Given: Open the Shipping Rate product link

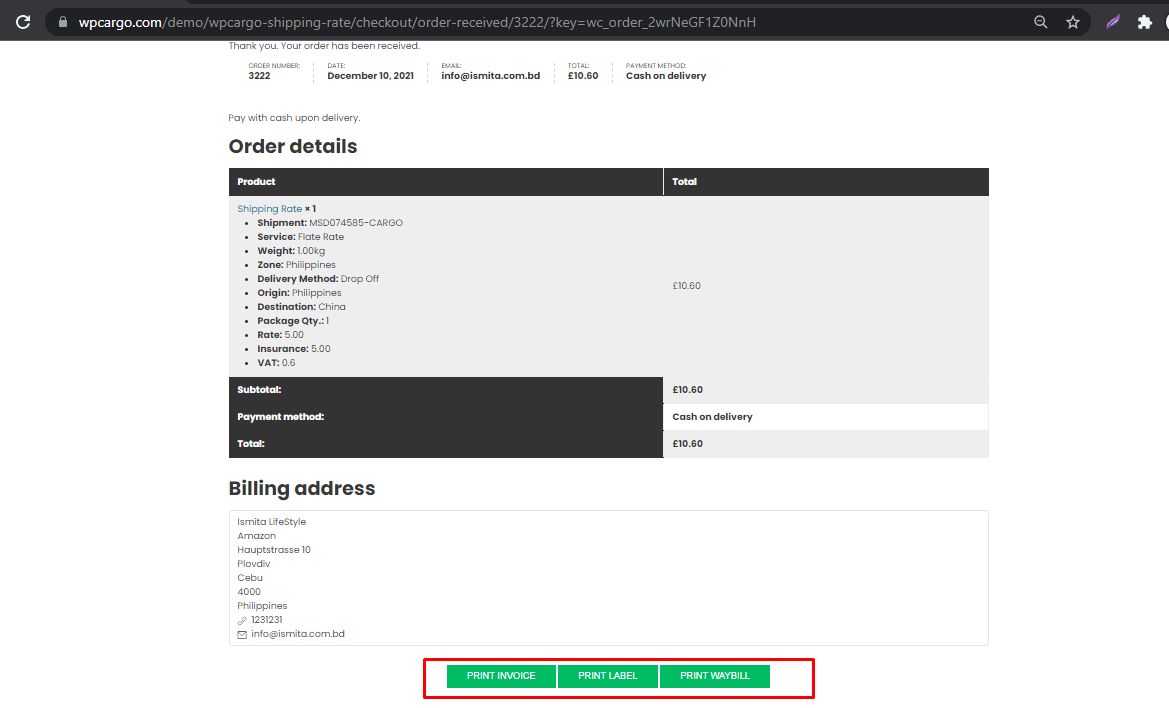Looking at the screenshot, I should (269, 209).
